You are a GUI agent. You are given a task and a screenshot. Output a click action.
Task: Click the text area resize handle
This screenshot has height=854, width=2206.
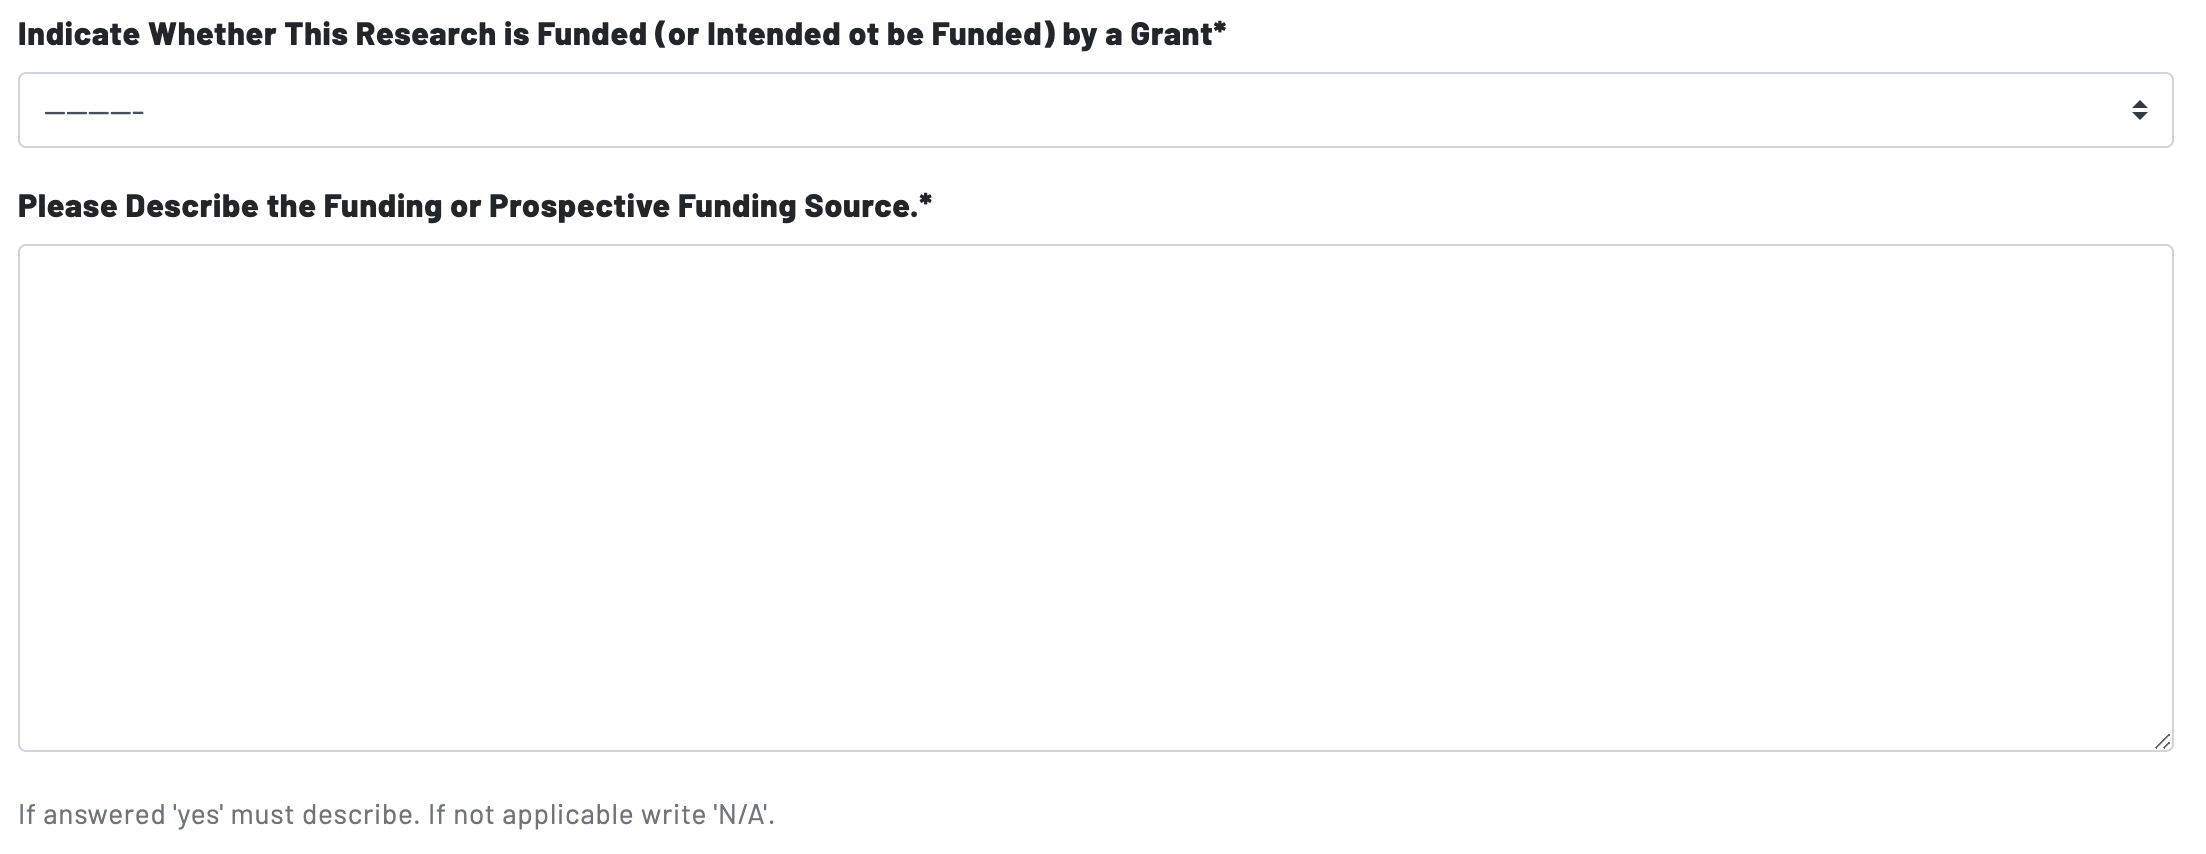(2161, 741)
